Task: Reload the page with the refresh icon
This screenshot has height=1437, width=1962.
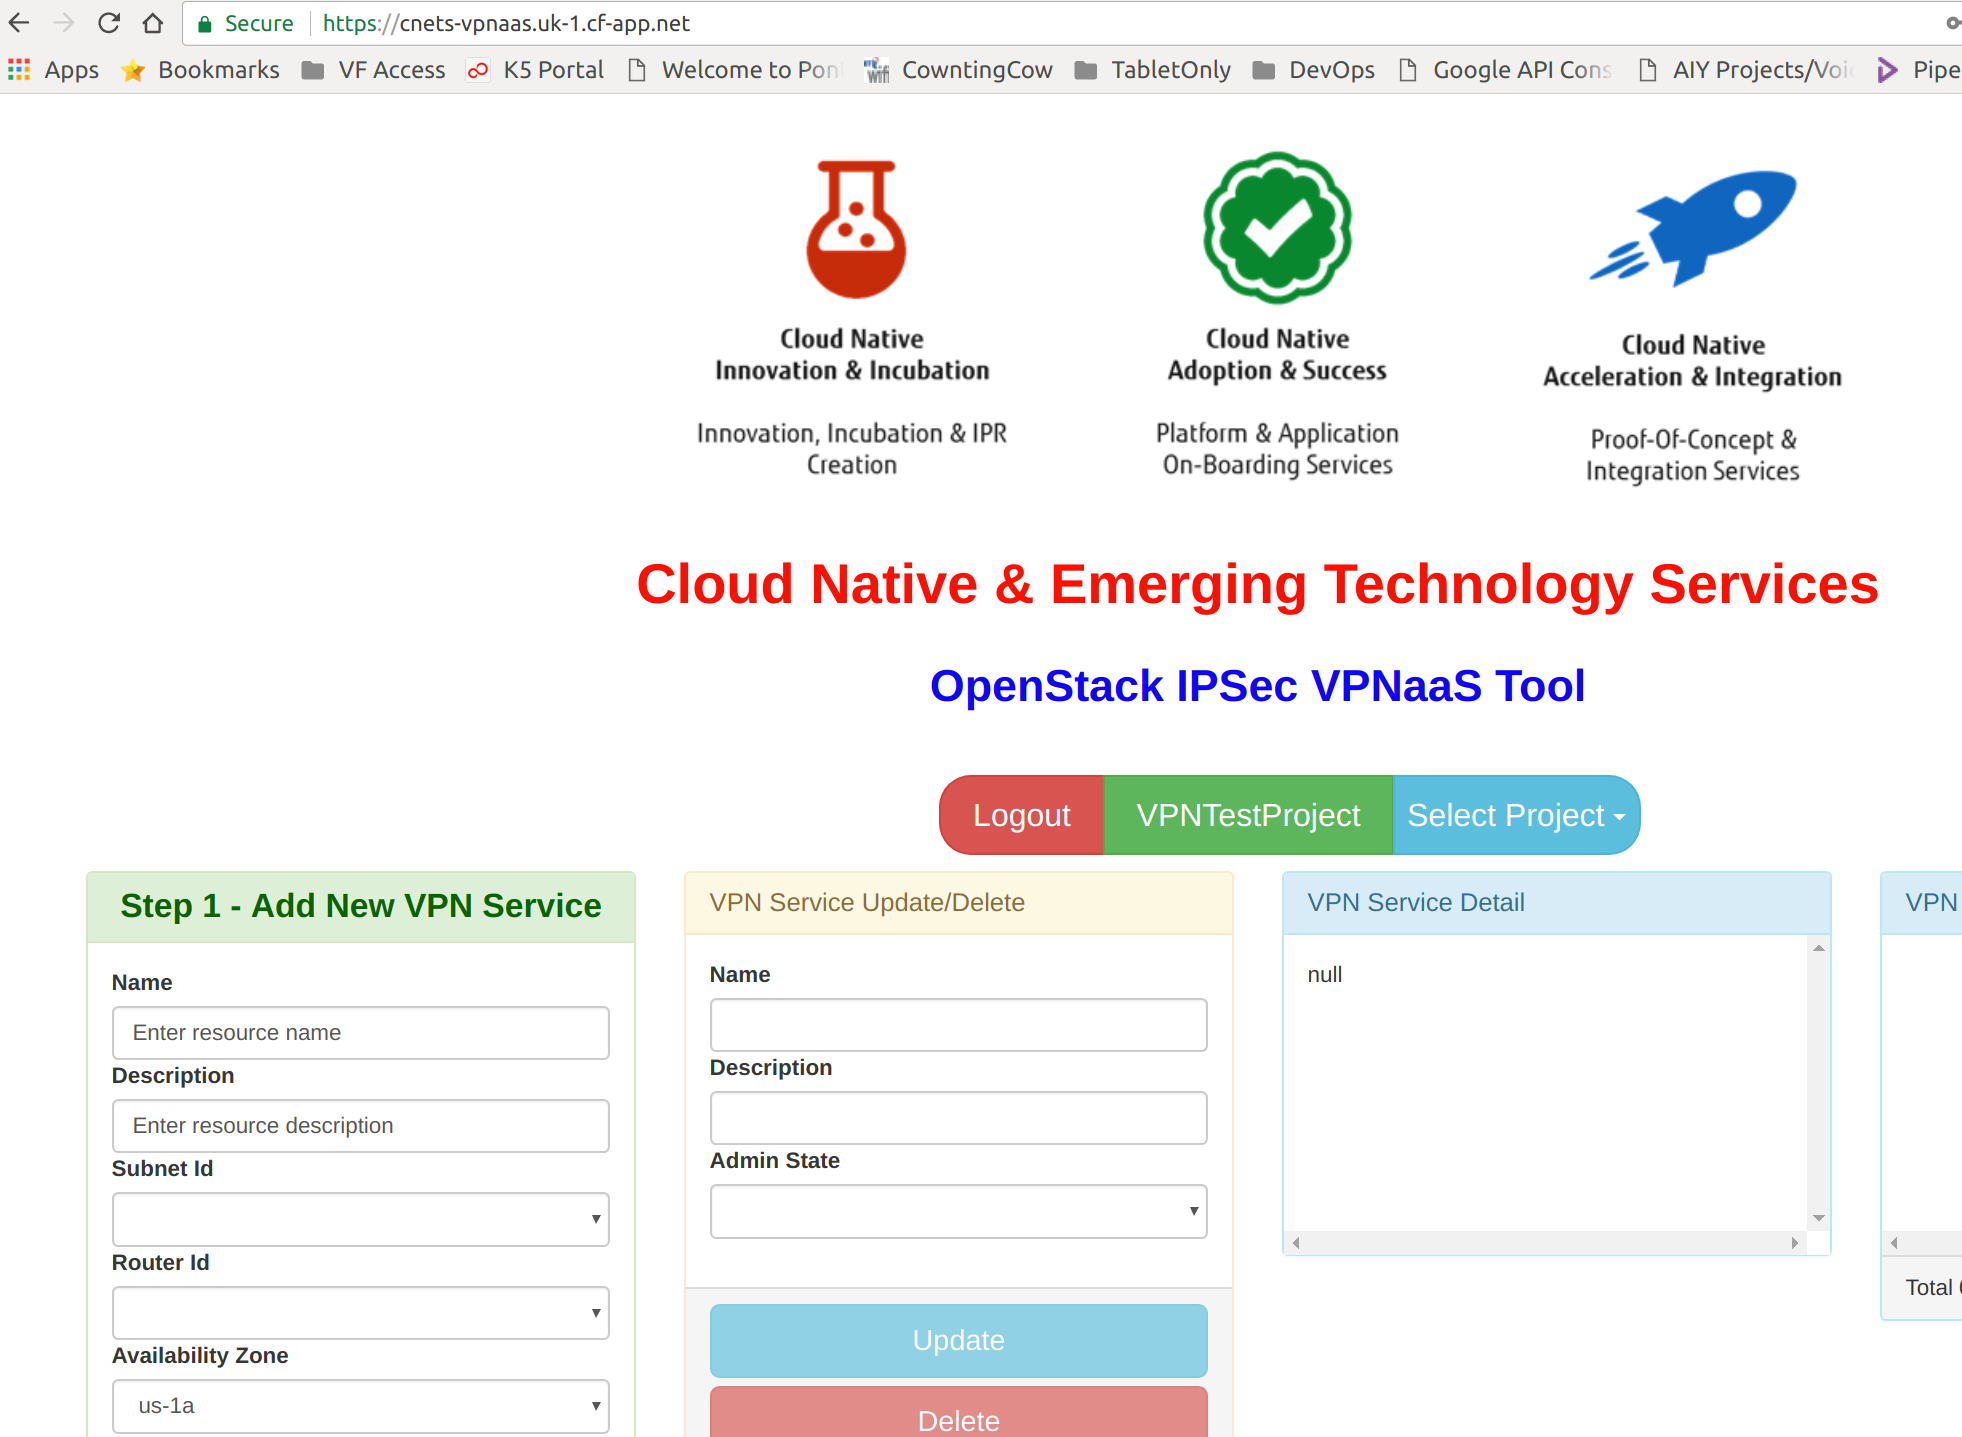Action: [109, 23]
